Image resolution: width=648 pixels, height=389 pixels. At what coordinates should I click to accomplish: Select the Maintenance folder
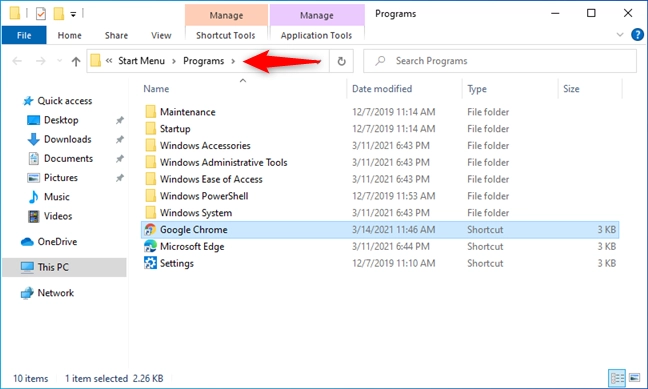click(188, 112)
